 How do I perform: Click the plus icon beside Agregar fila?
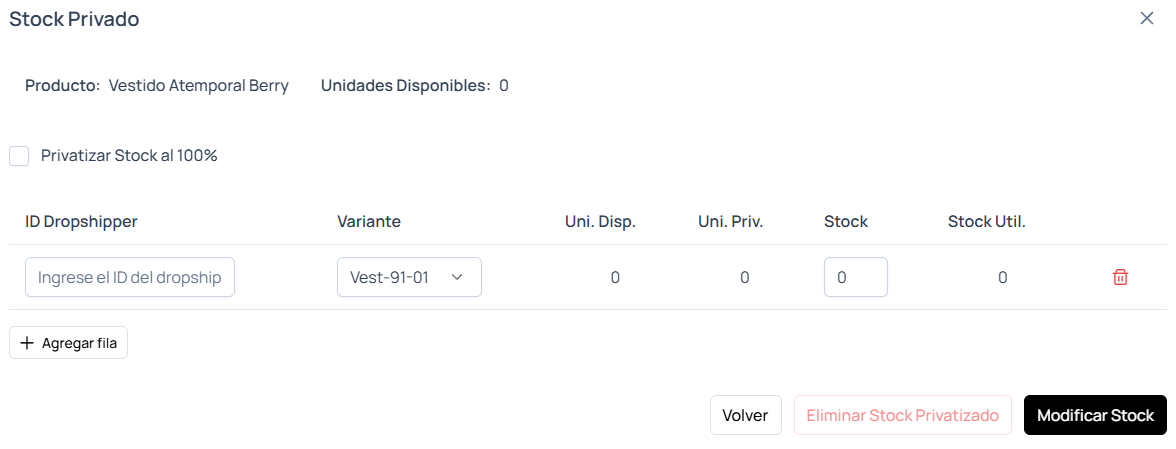pyautogui.click(x=27, y=343)
